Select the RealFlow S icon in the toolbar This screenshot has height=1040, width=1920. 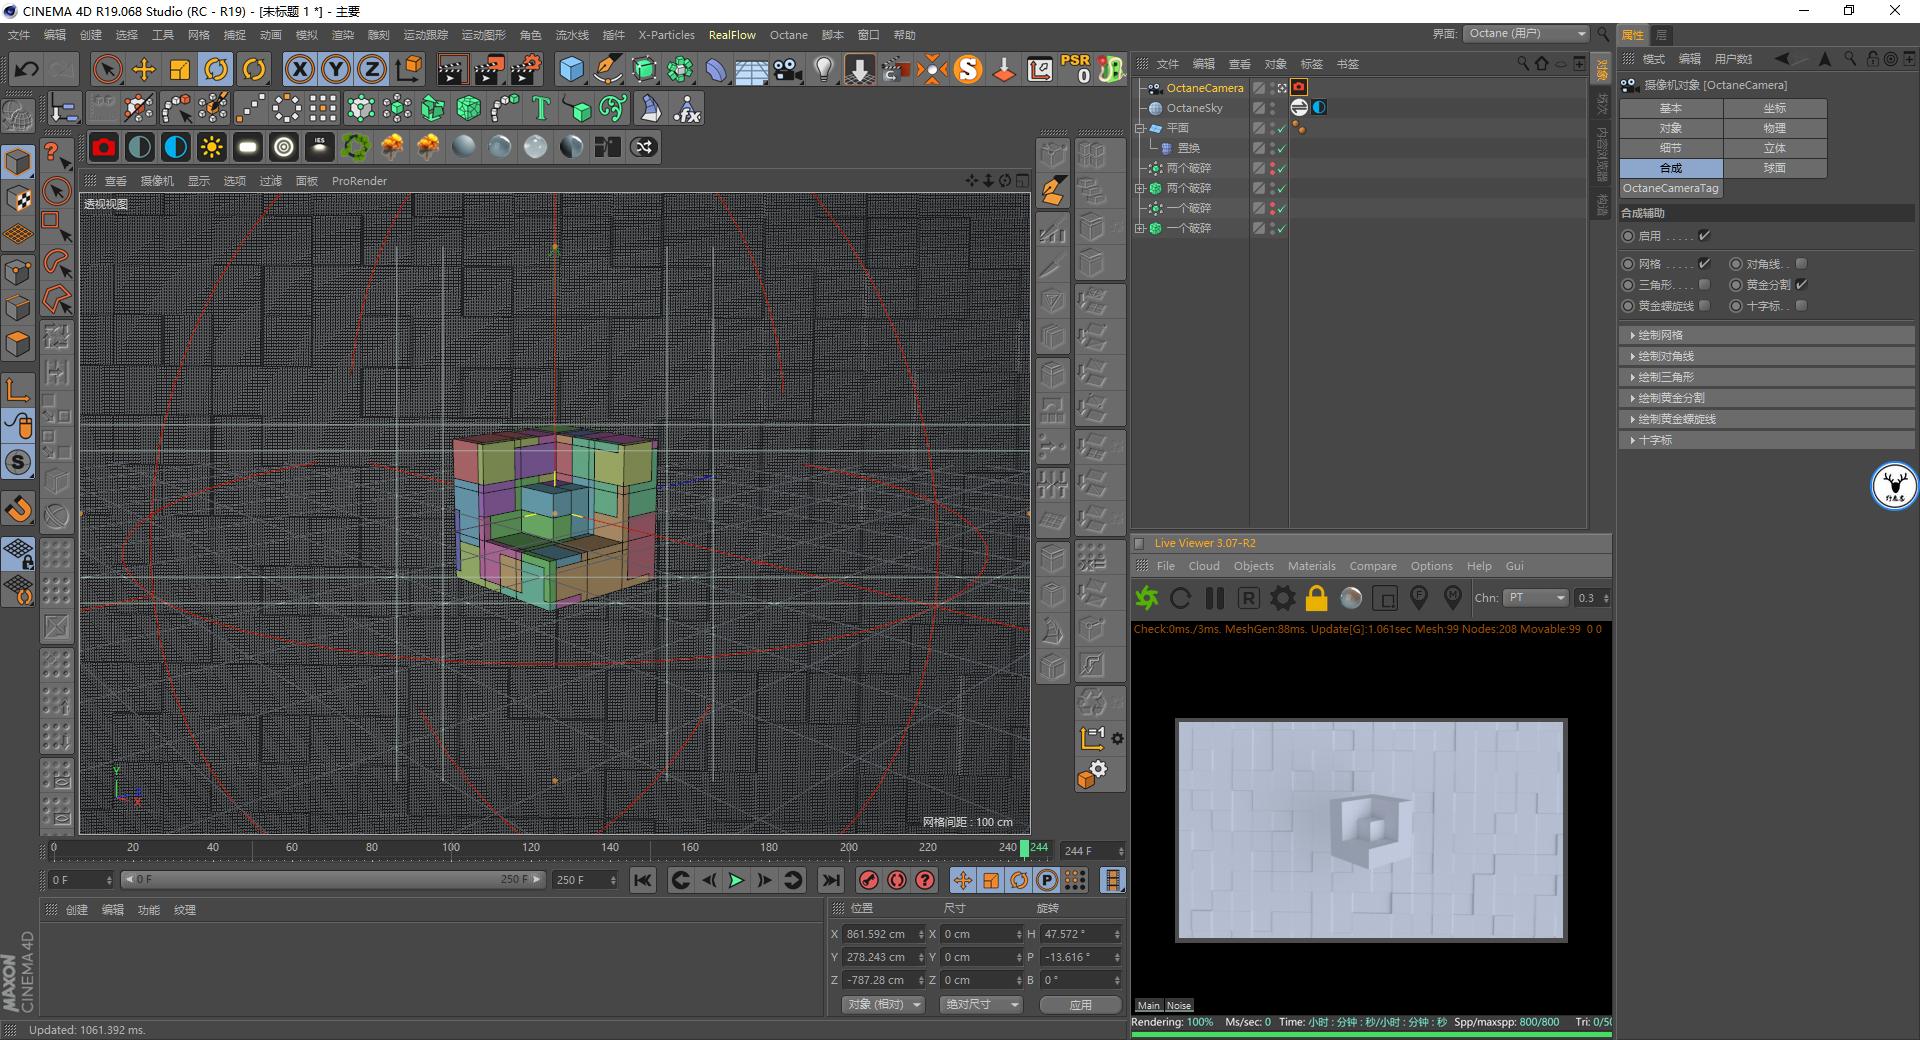[966, 69]
